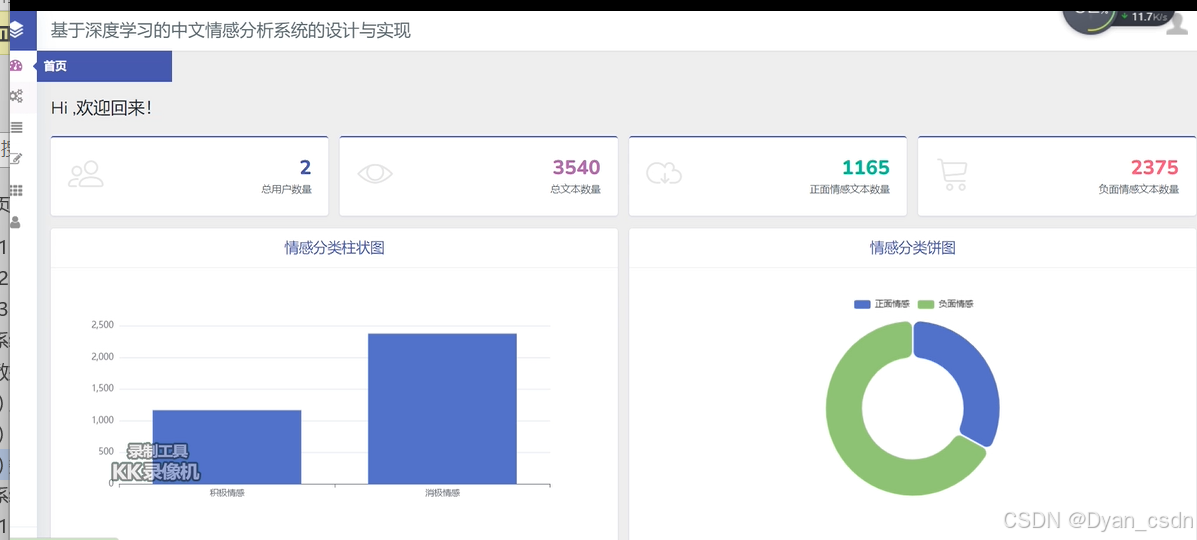The height and width of the screenshot is (540, 1197).
Task: Click shopping cart icon on 负面情感文本数量 card
Action: pyautogui.click(x=952, y=175)
